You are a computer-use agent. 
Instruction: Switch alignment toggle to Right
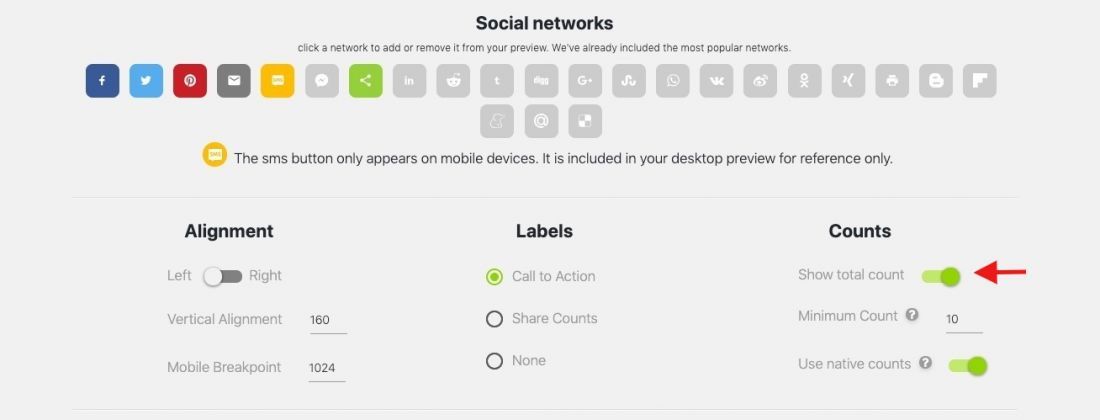point(222,276)
